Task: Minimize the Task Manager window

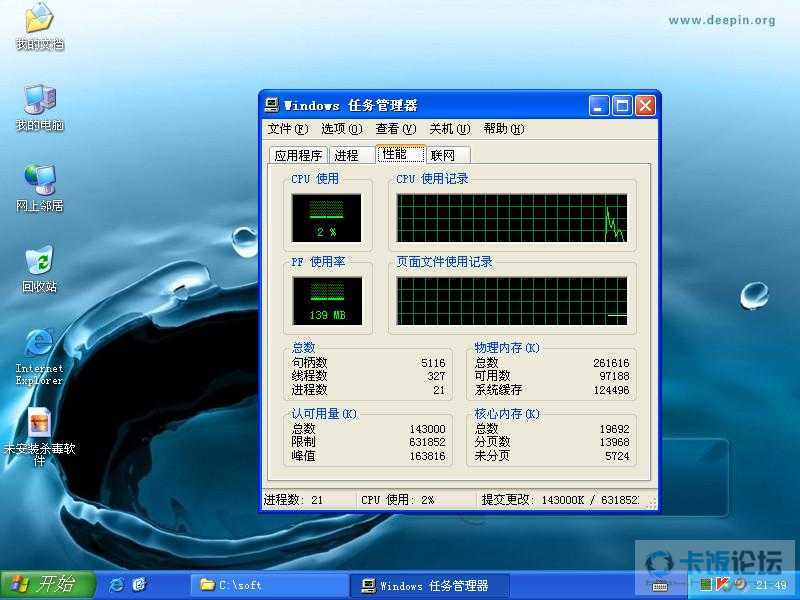Action: (x=598, y=106)
